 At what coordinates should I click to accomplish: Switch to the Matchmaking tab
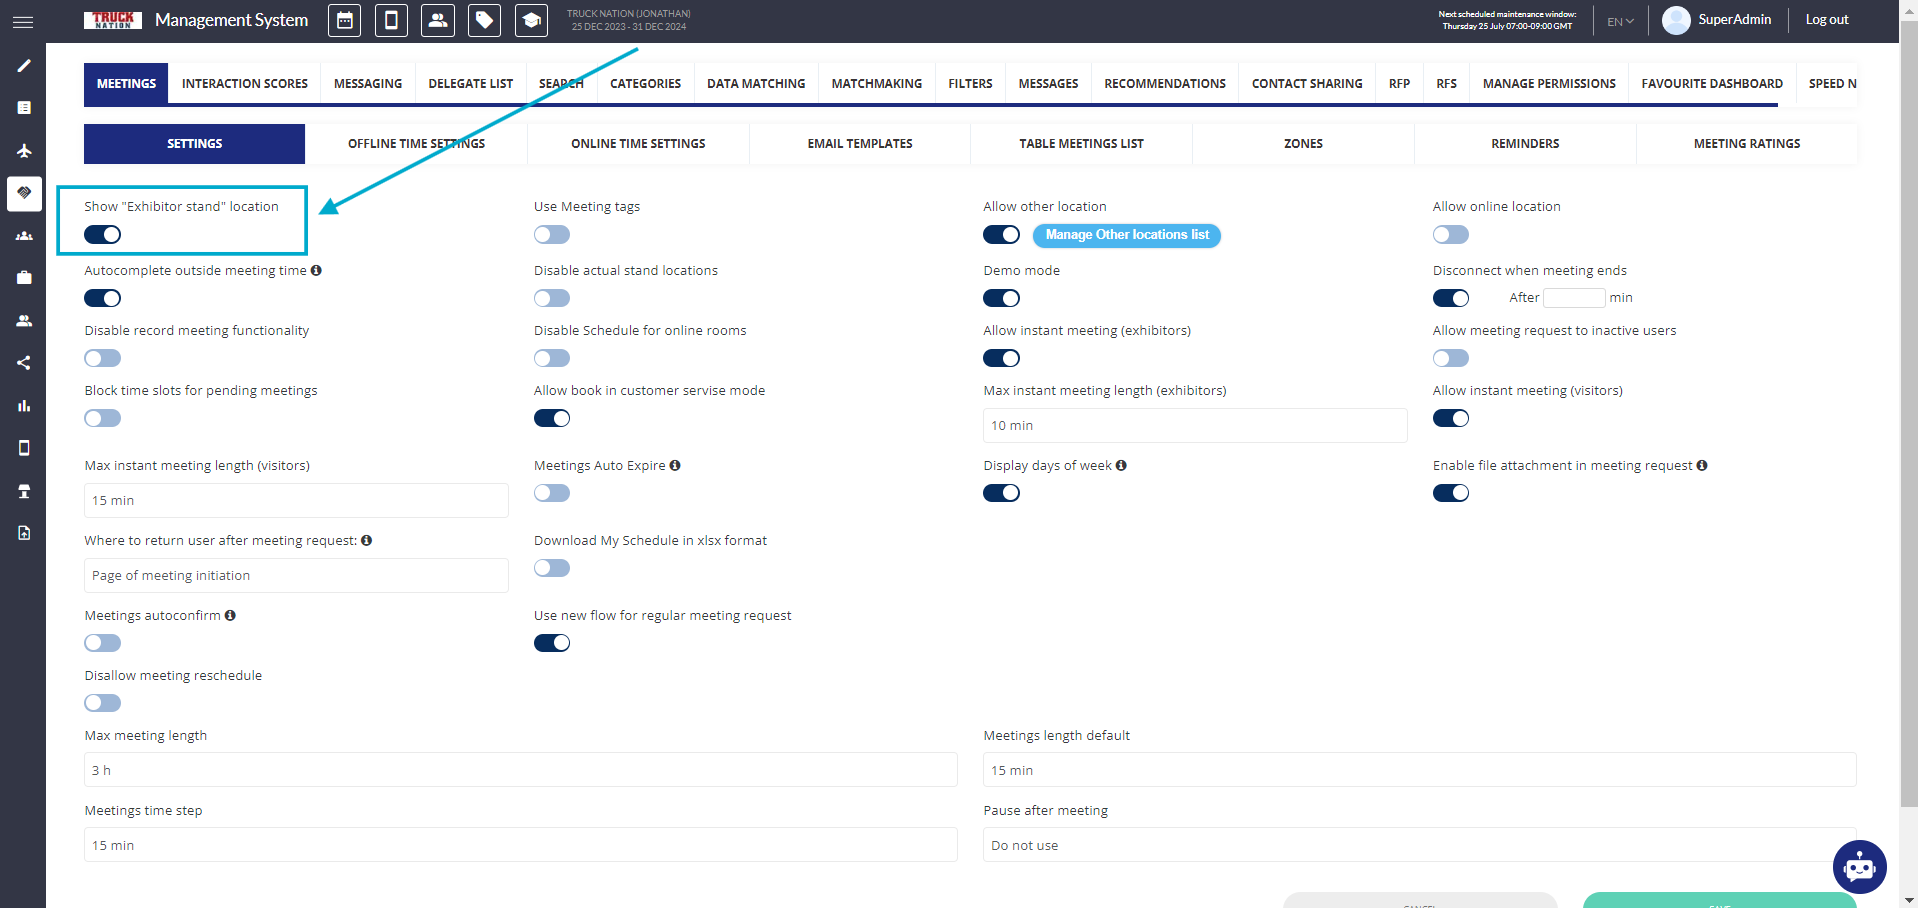coord(876,84)
